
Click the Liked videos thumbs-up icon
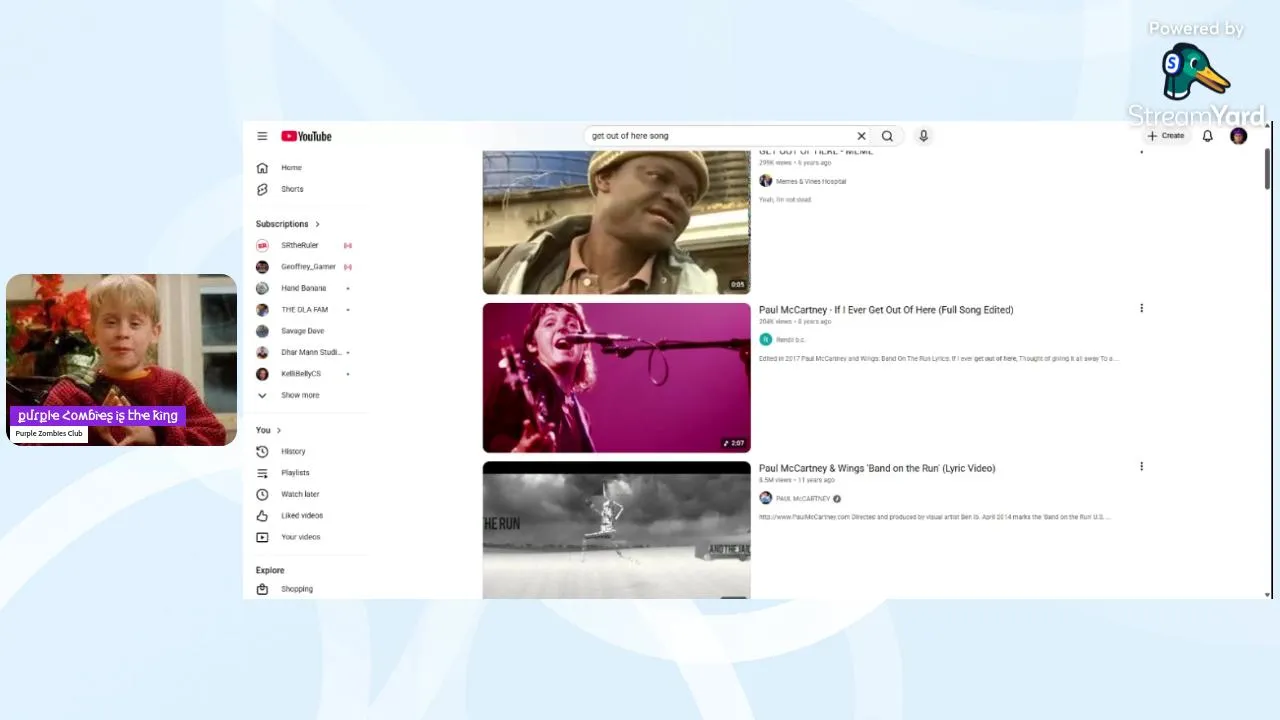(262, 516)
